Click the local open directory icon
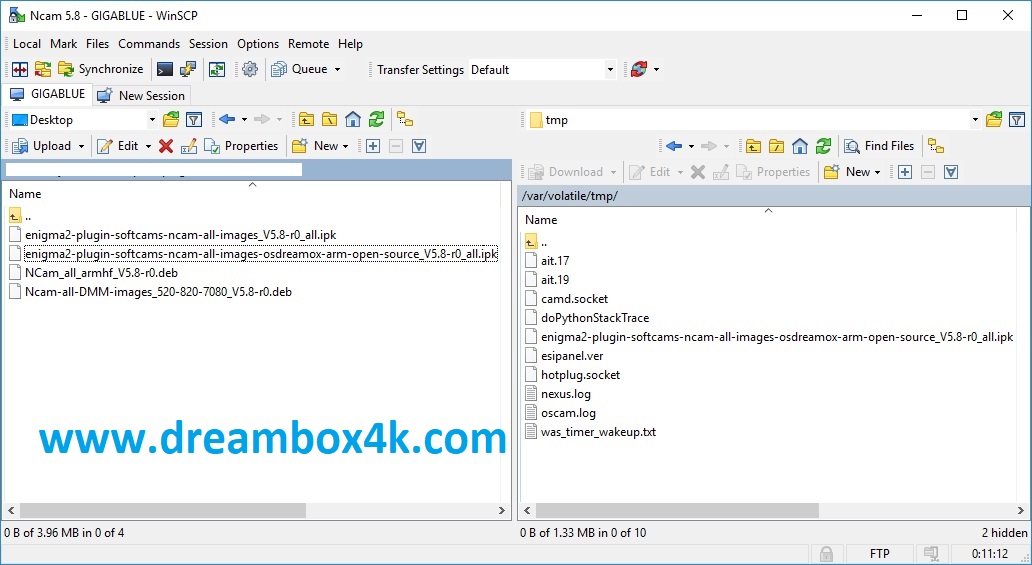This screenshot has height=565, width=1032. tap(171, 120)
